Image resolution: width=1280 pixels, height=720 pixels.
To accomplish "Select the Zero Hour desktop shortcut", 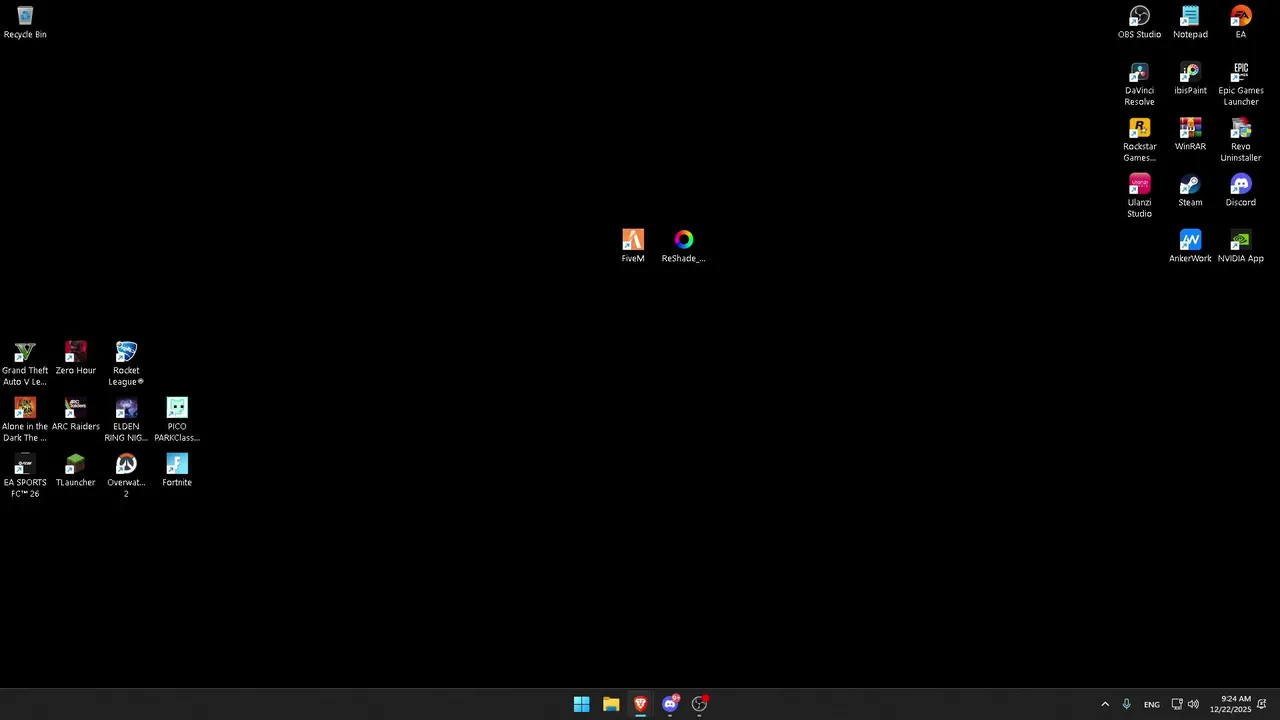I will coord(76,359).
